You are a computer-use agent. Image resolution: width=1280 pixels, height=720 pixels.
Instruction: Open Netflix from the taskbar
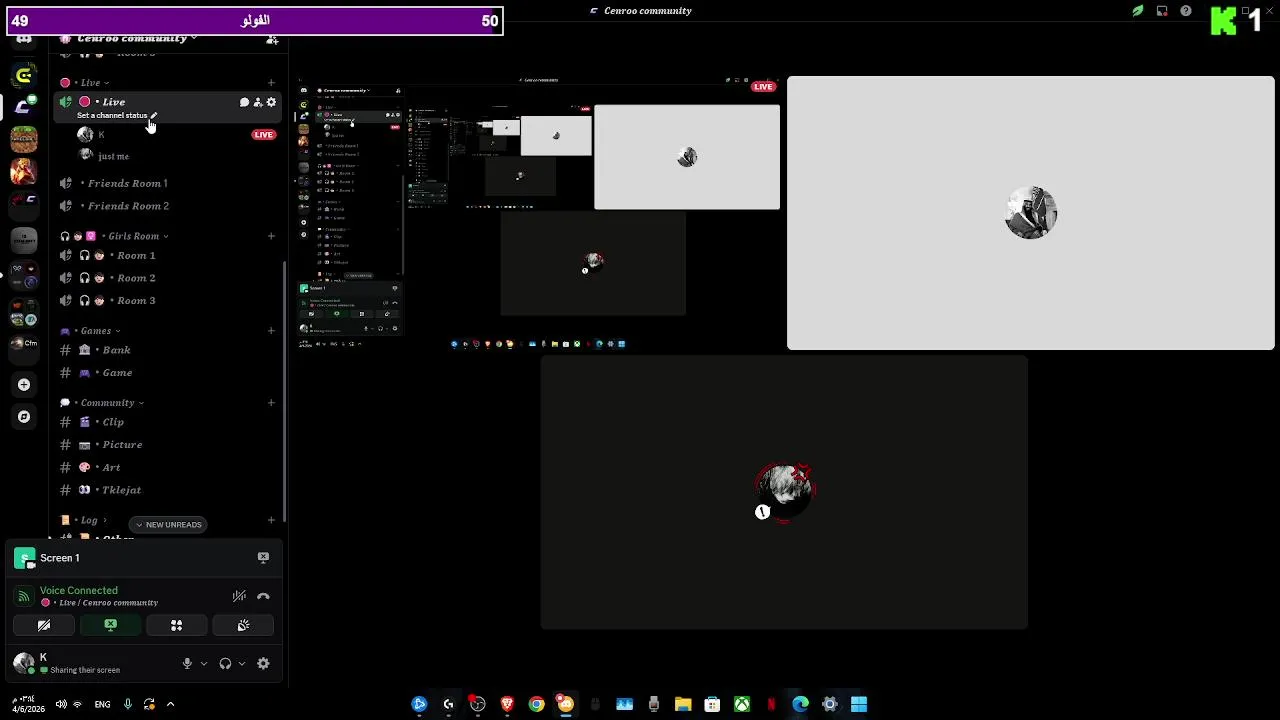(771, 704)
